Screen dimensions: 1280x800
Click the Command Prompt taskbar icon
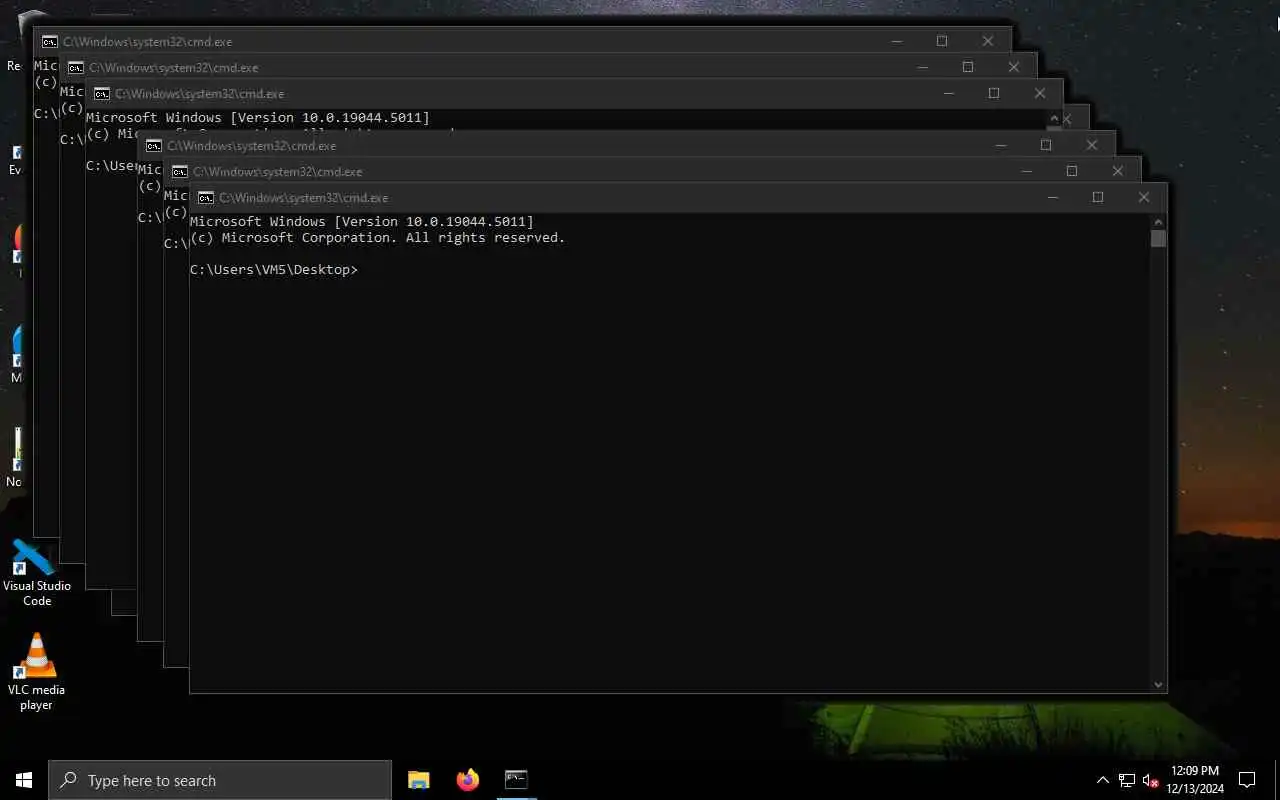[x=516, y=780]
